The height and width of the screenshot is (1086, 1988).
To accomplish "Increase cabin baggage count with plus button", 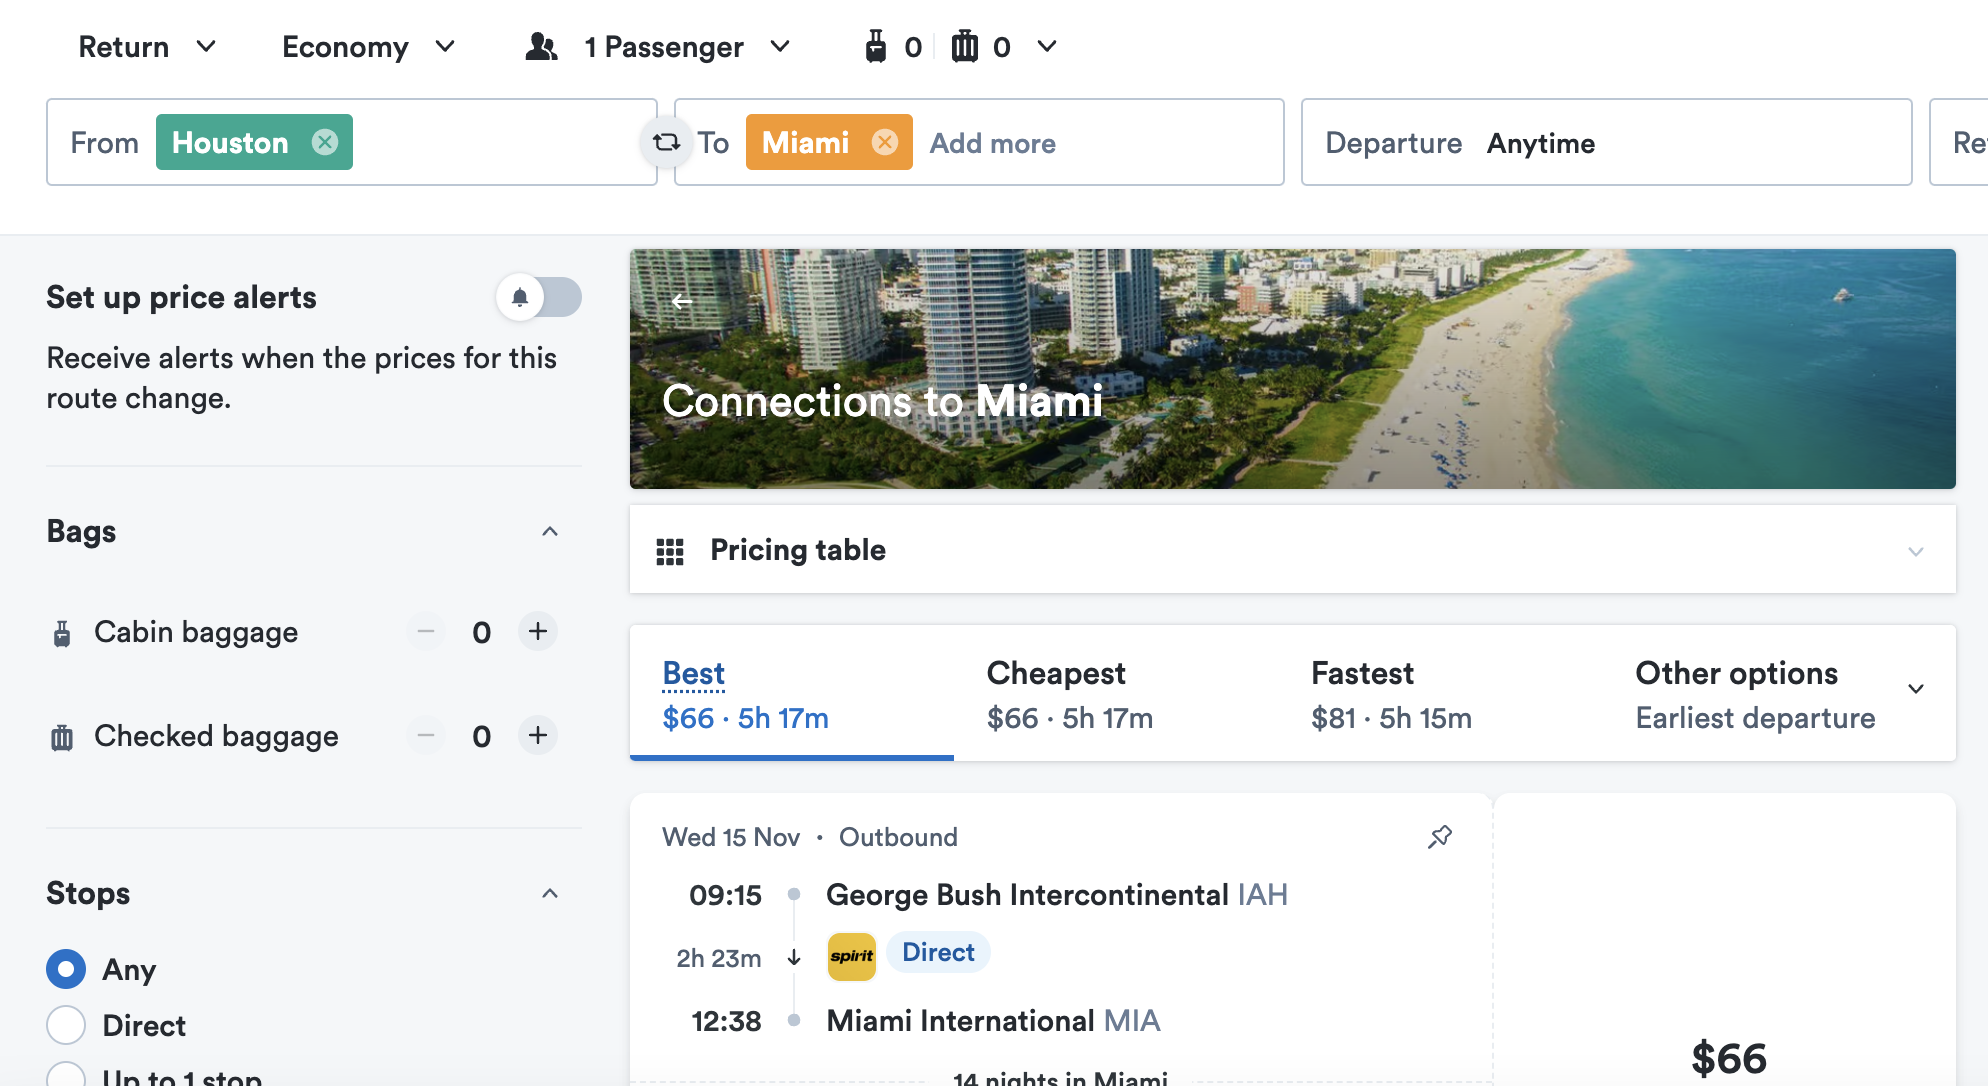I will (537, 631).
